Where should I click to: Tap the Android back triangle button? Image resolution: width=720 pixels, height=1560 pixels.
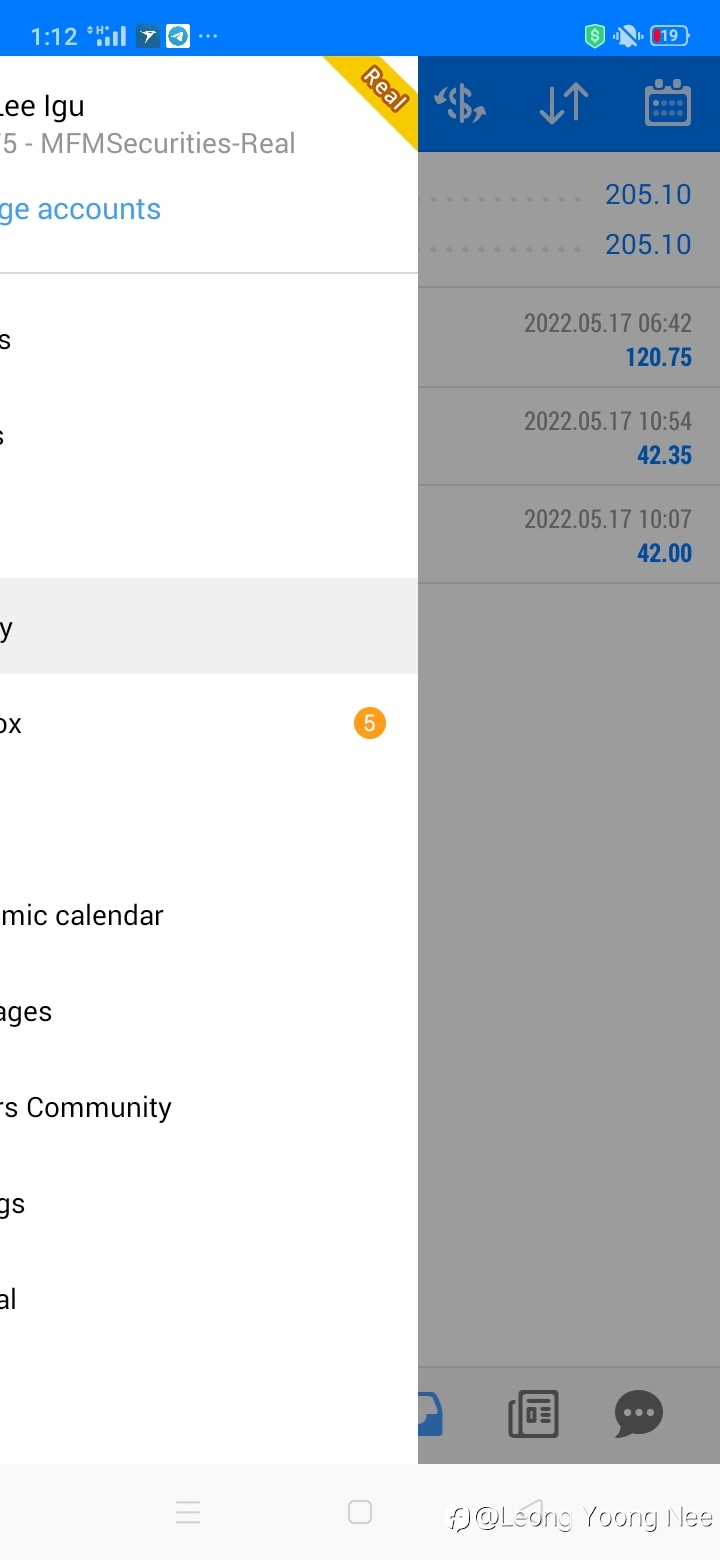coord(532,1512)
